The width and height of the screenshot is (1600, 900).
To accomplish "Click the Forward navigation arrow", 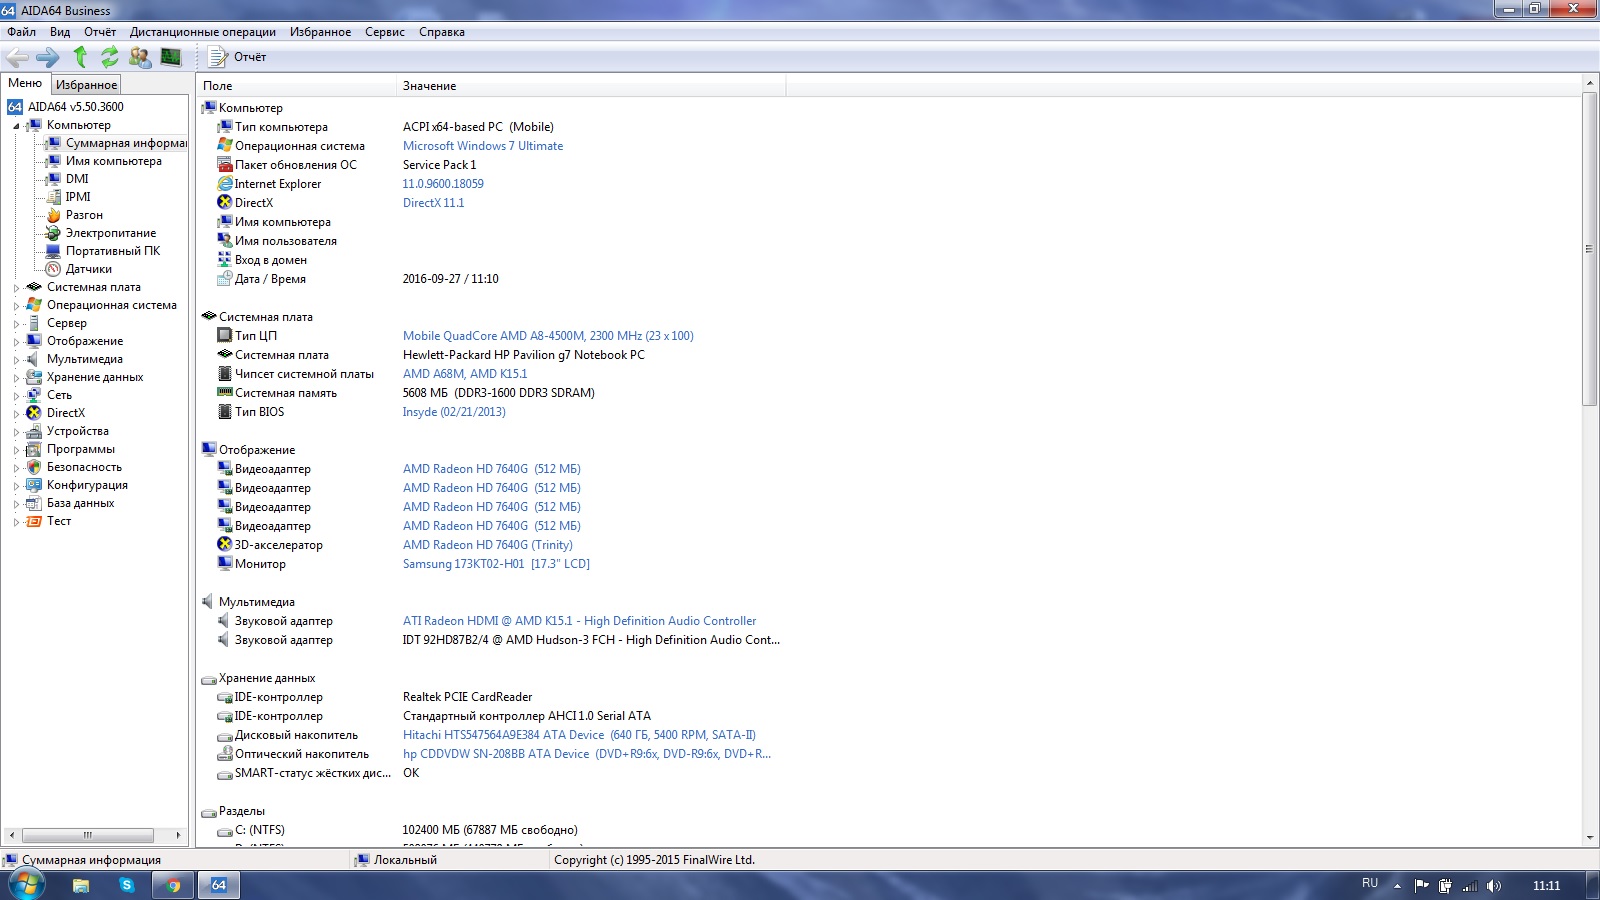I will coord(47,57).
